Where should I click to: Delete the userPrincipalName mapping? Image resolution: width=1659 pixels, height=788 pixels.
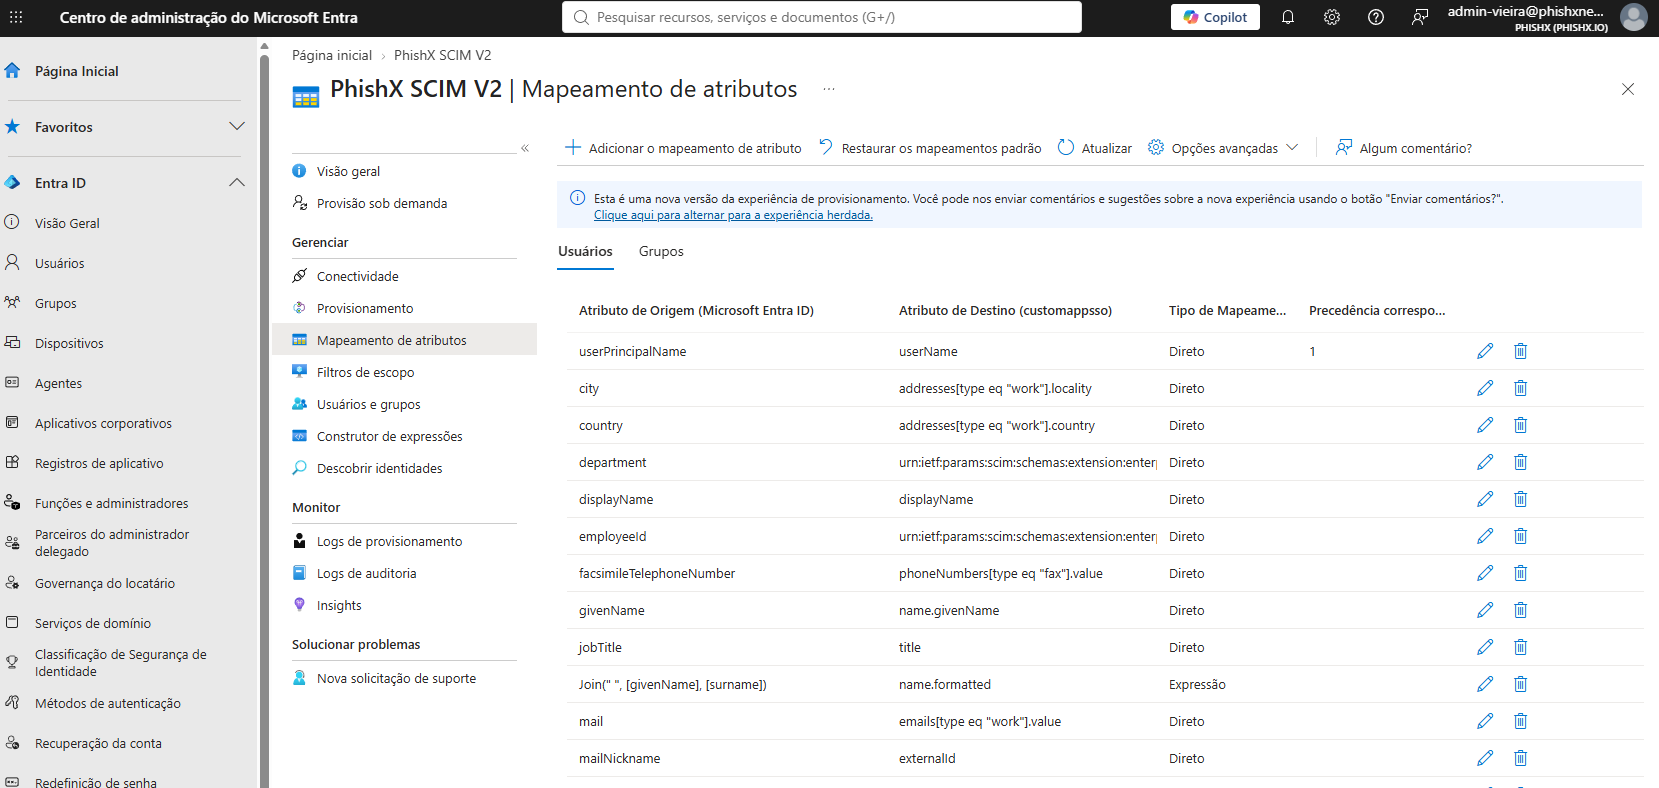1520,351
